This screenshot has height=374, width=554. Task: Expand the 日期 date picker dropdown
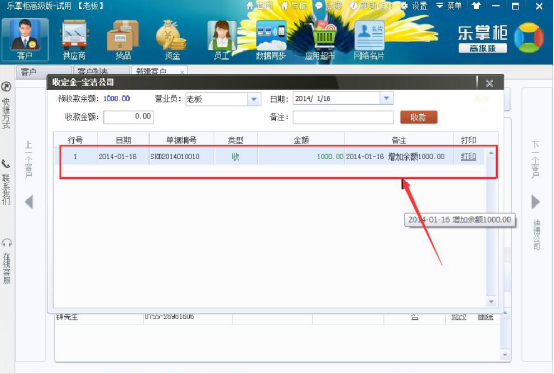[x=387, y=99]
